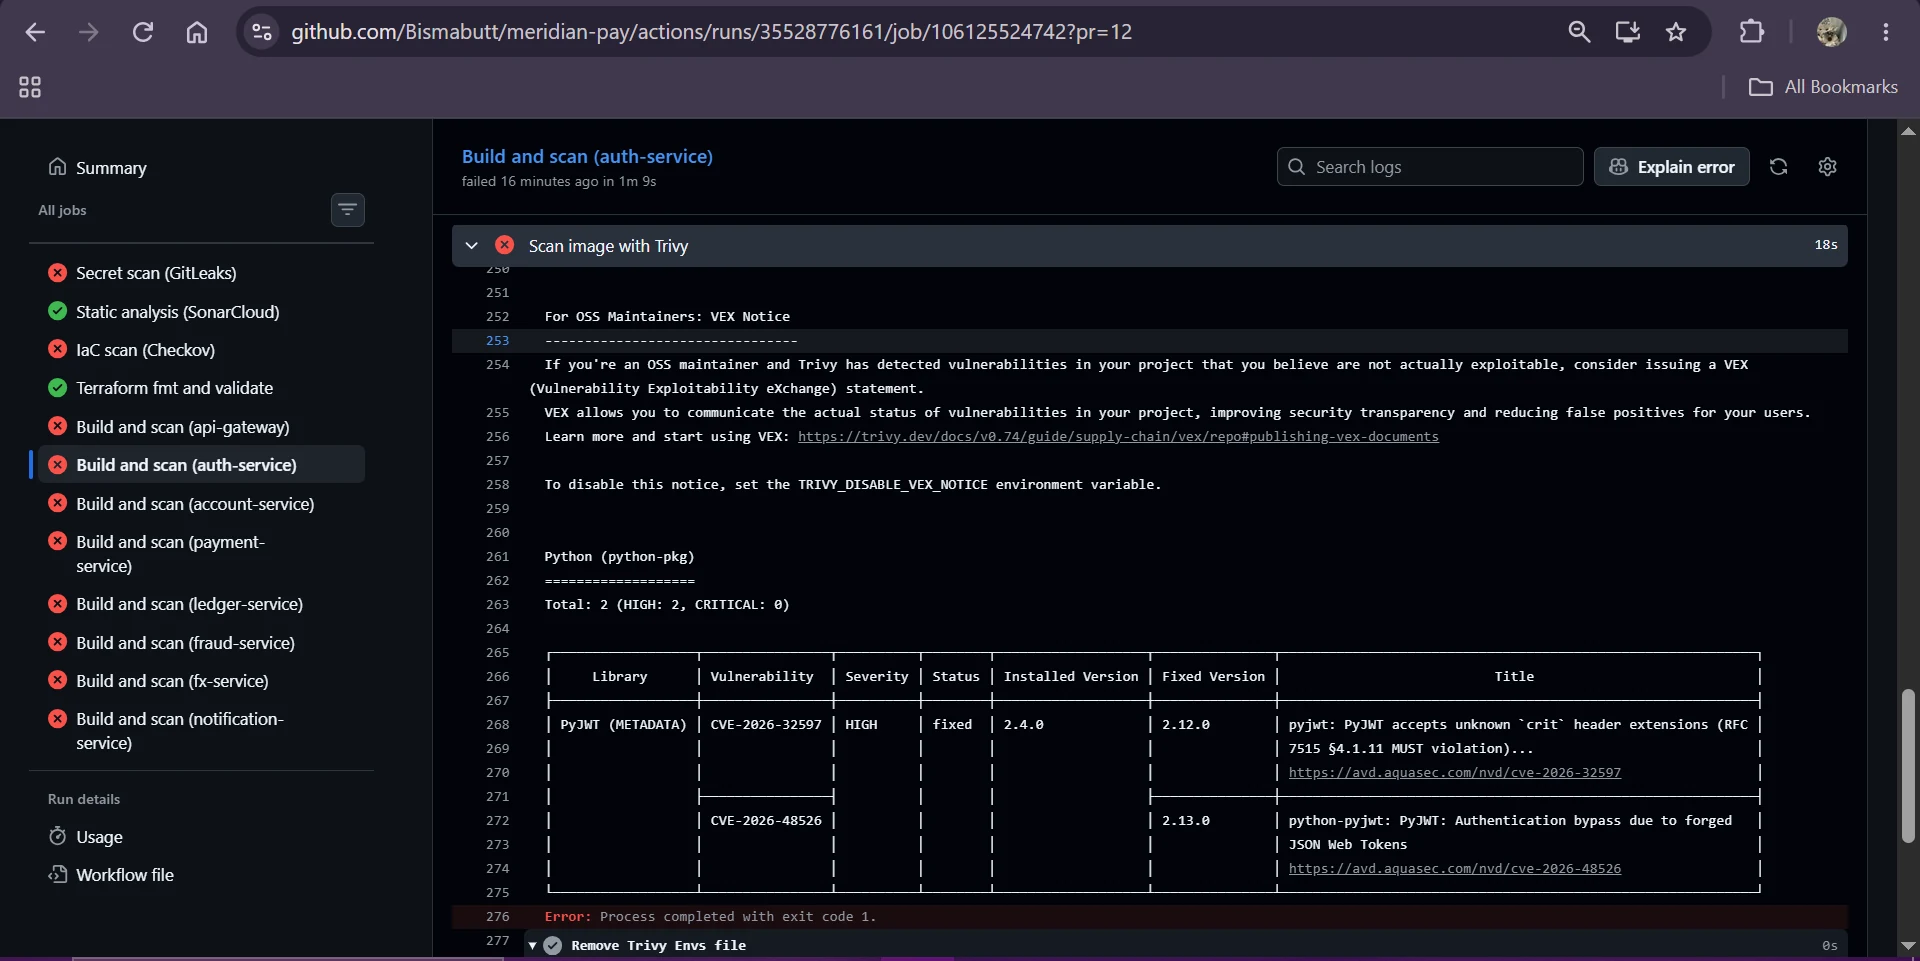The image size is (1920, 961).
Task: Open the apps grid icon
Action: pyautogui.click(x=30, y=87)
